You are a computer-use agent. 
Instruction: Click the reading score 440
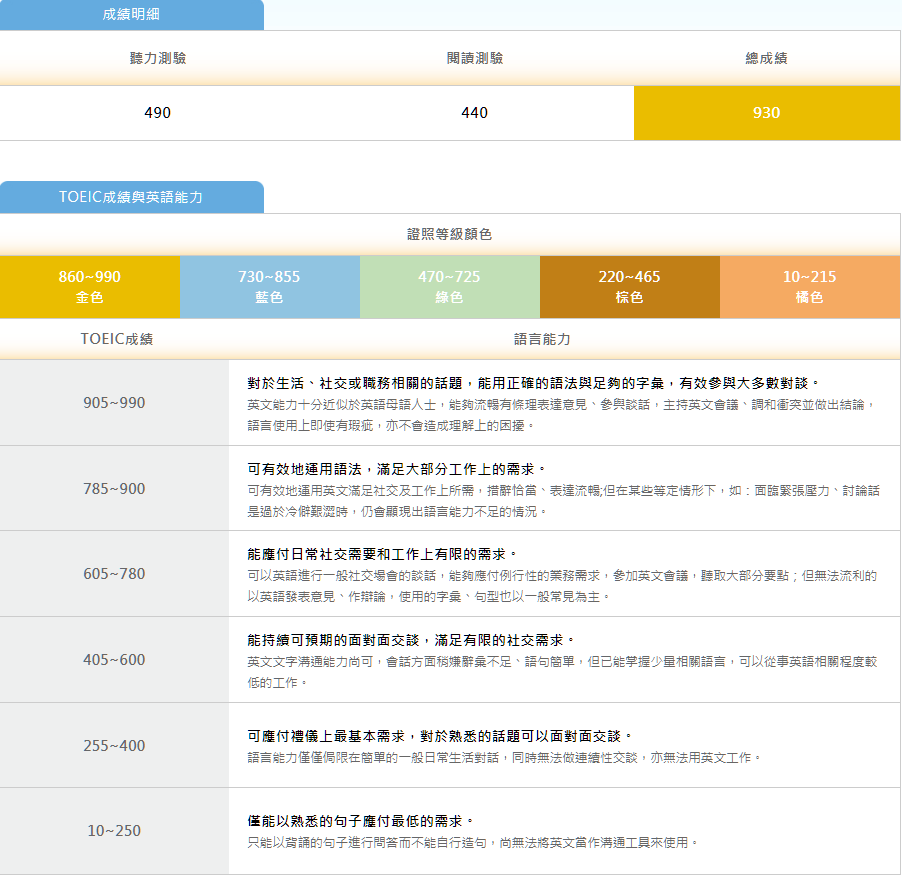click(x=475, y=113)
